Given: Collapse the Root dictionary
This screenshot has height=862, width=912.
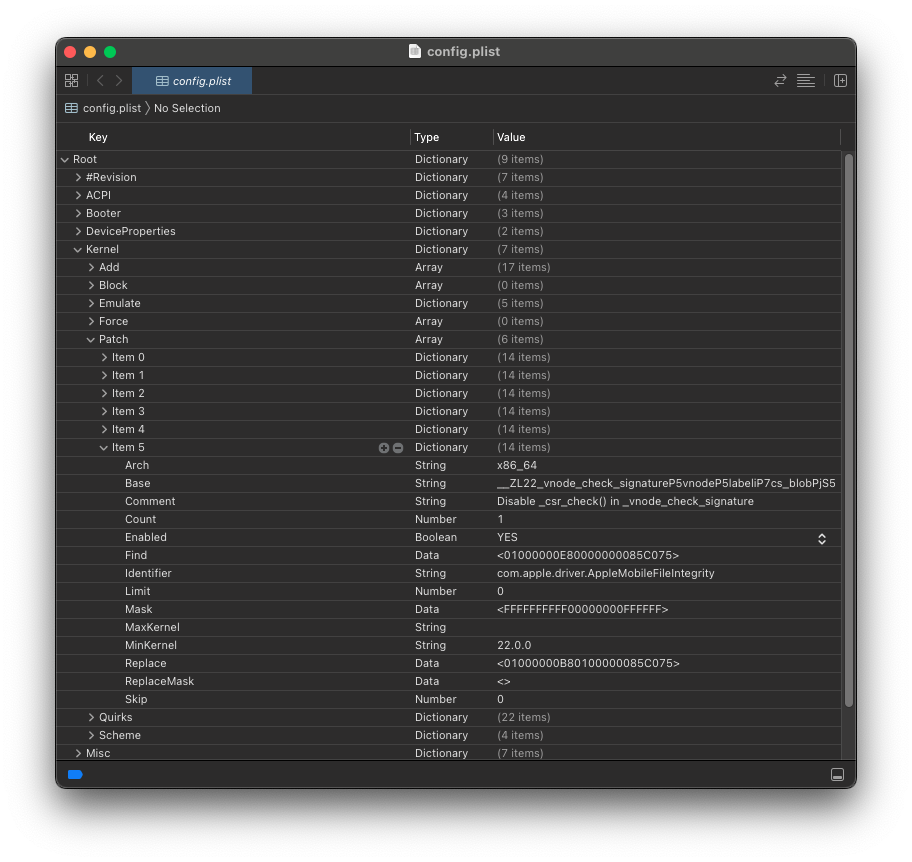Looking at the screenshot, I should point(65,159).
